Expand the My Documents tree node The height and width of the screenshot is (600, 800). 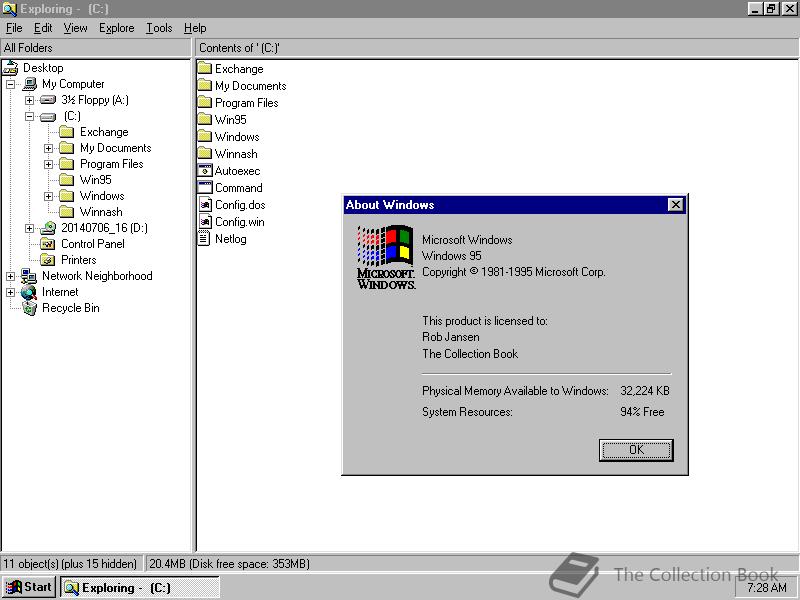48,148
